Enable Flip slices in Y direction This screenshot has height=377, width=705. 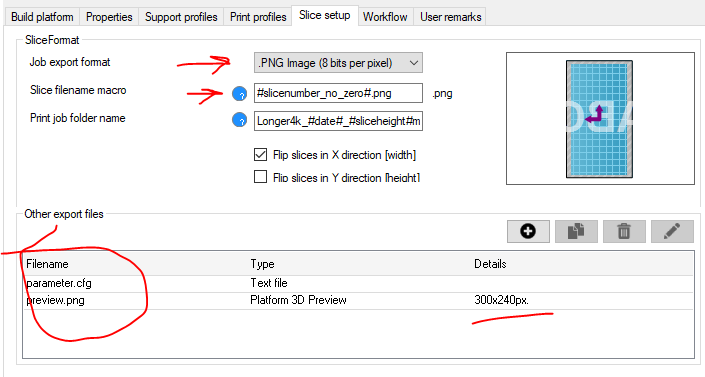point(260,177)
